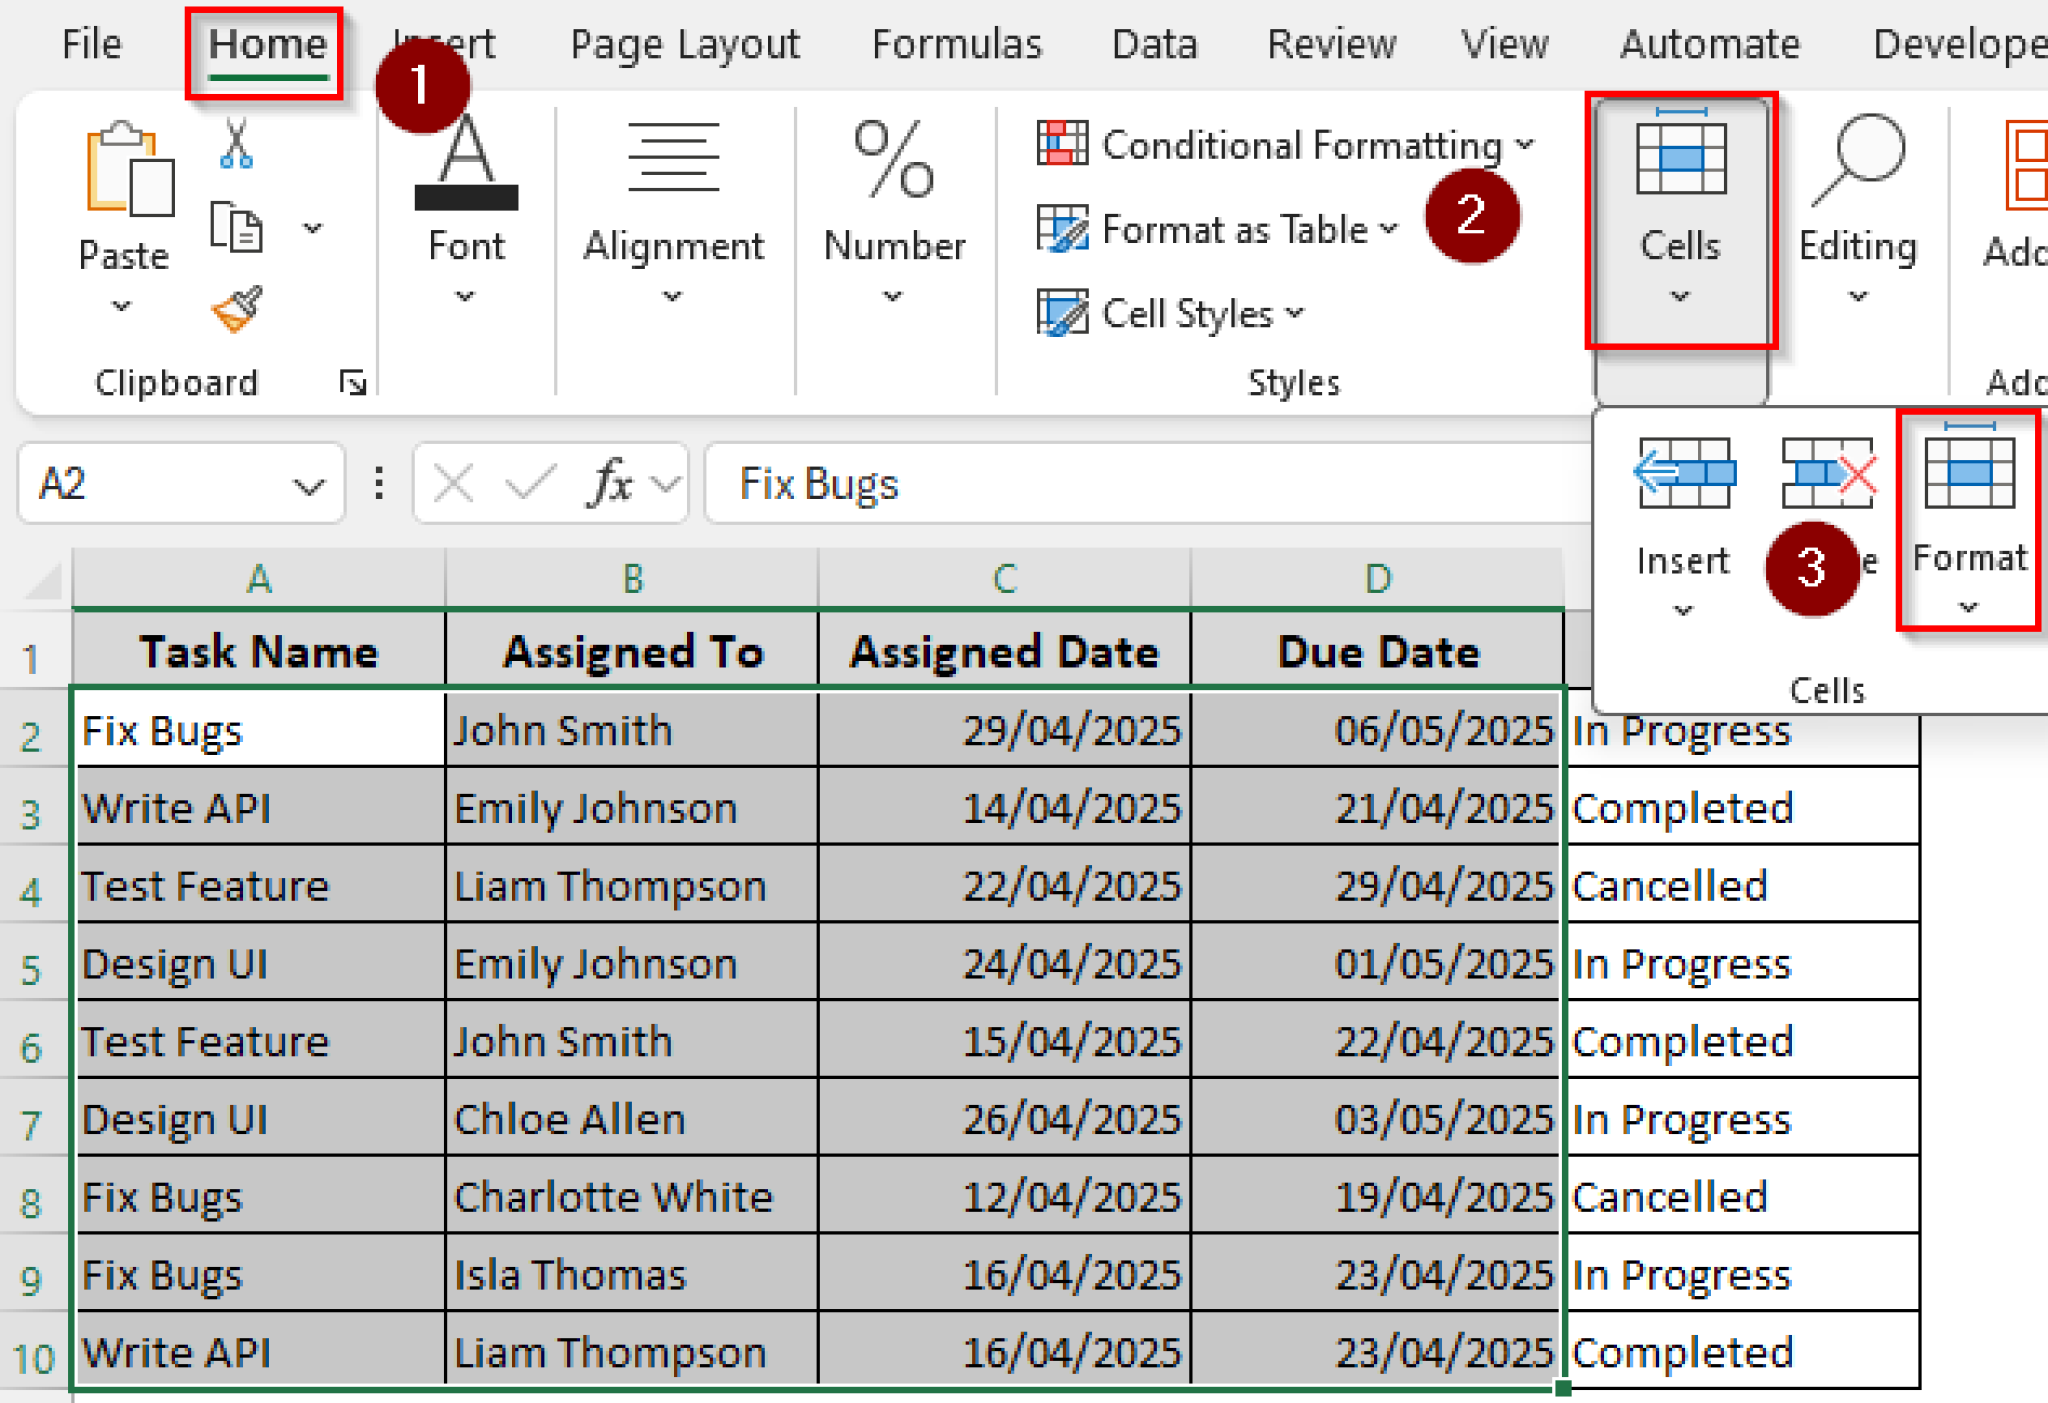The image size is (2048, 1403).
Task: Click the Insert Function (fx) icon
Action: [x=609, y=483]
